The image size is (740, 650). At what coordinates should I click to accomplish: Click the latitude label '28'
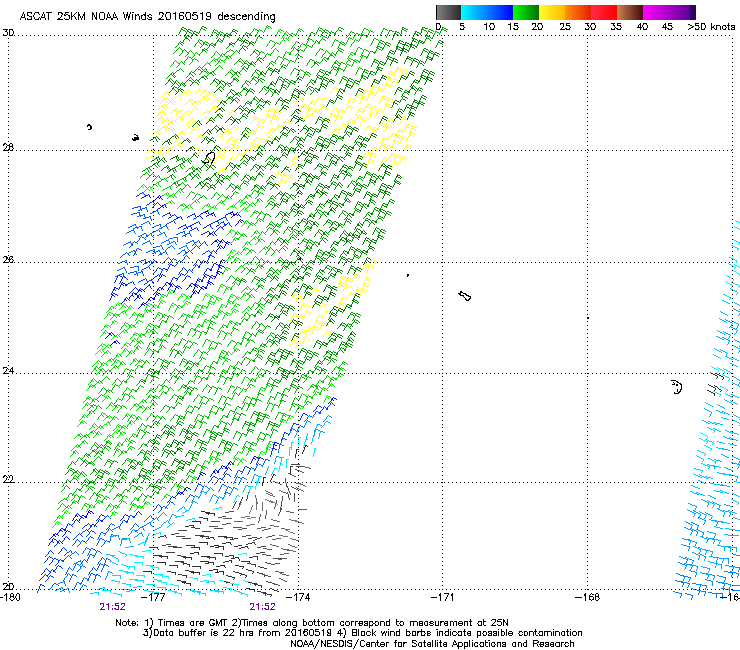8,147
